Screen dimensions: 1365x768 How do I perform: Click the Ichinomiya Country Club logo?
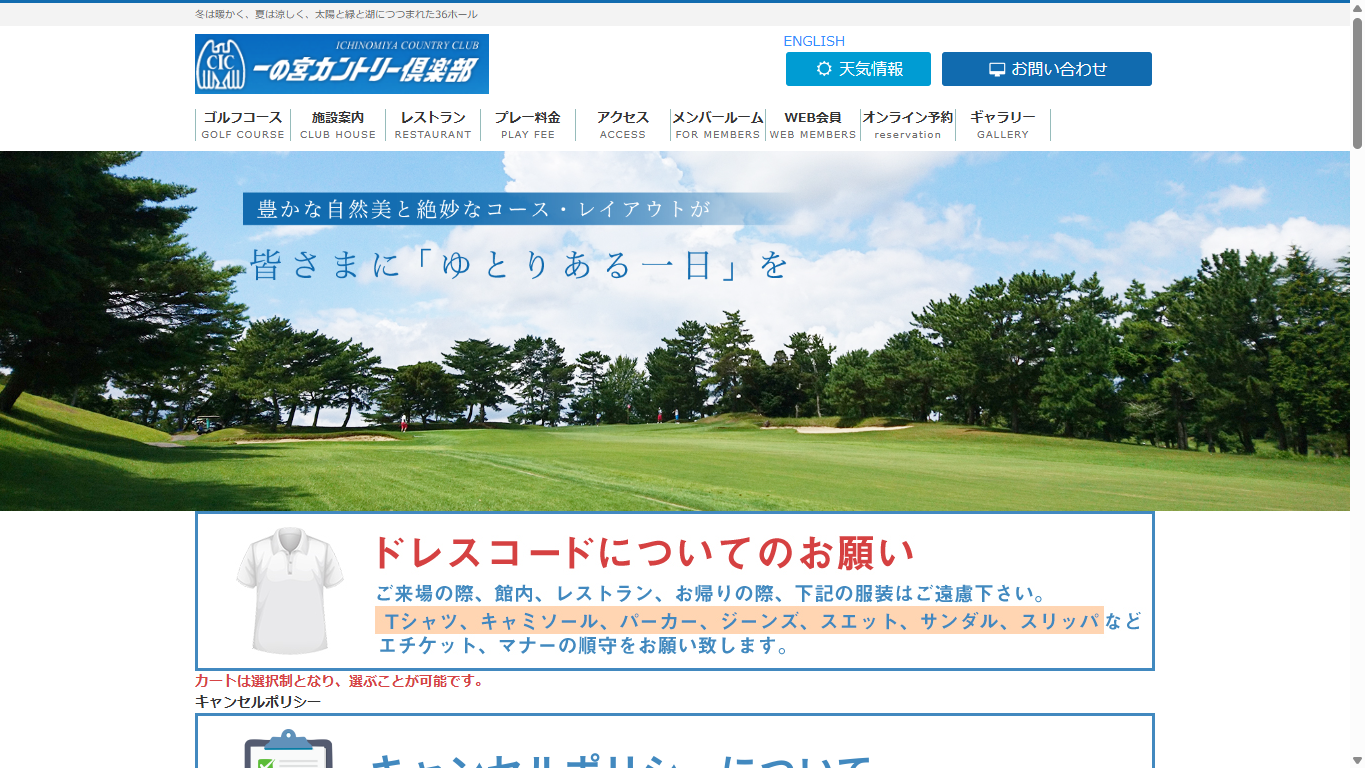click(x=342, y=64)
